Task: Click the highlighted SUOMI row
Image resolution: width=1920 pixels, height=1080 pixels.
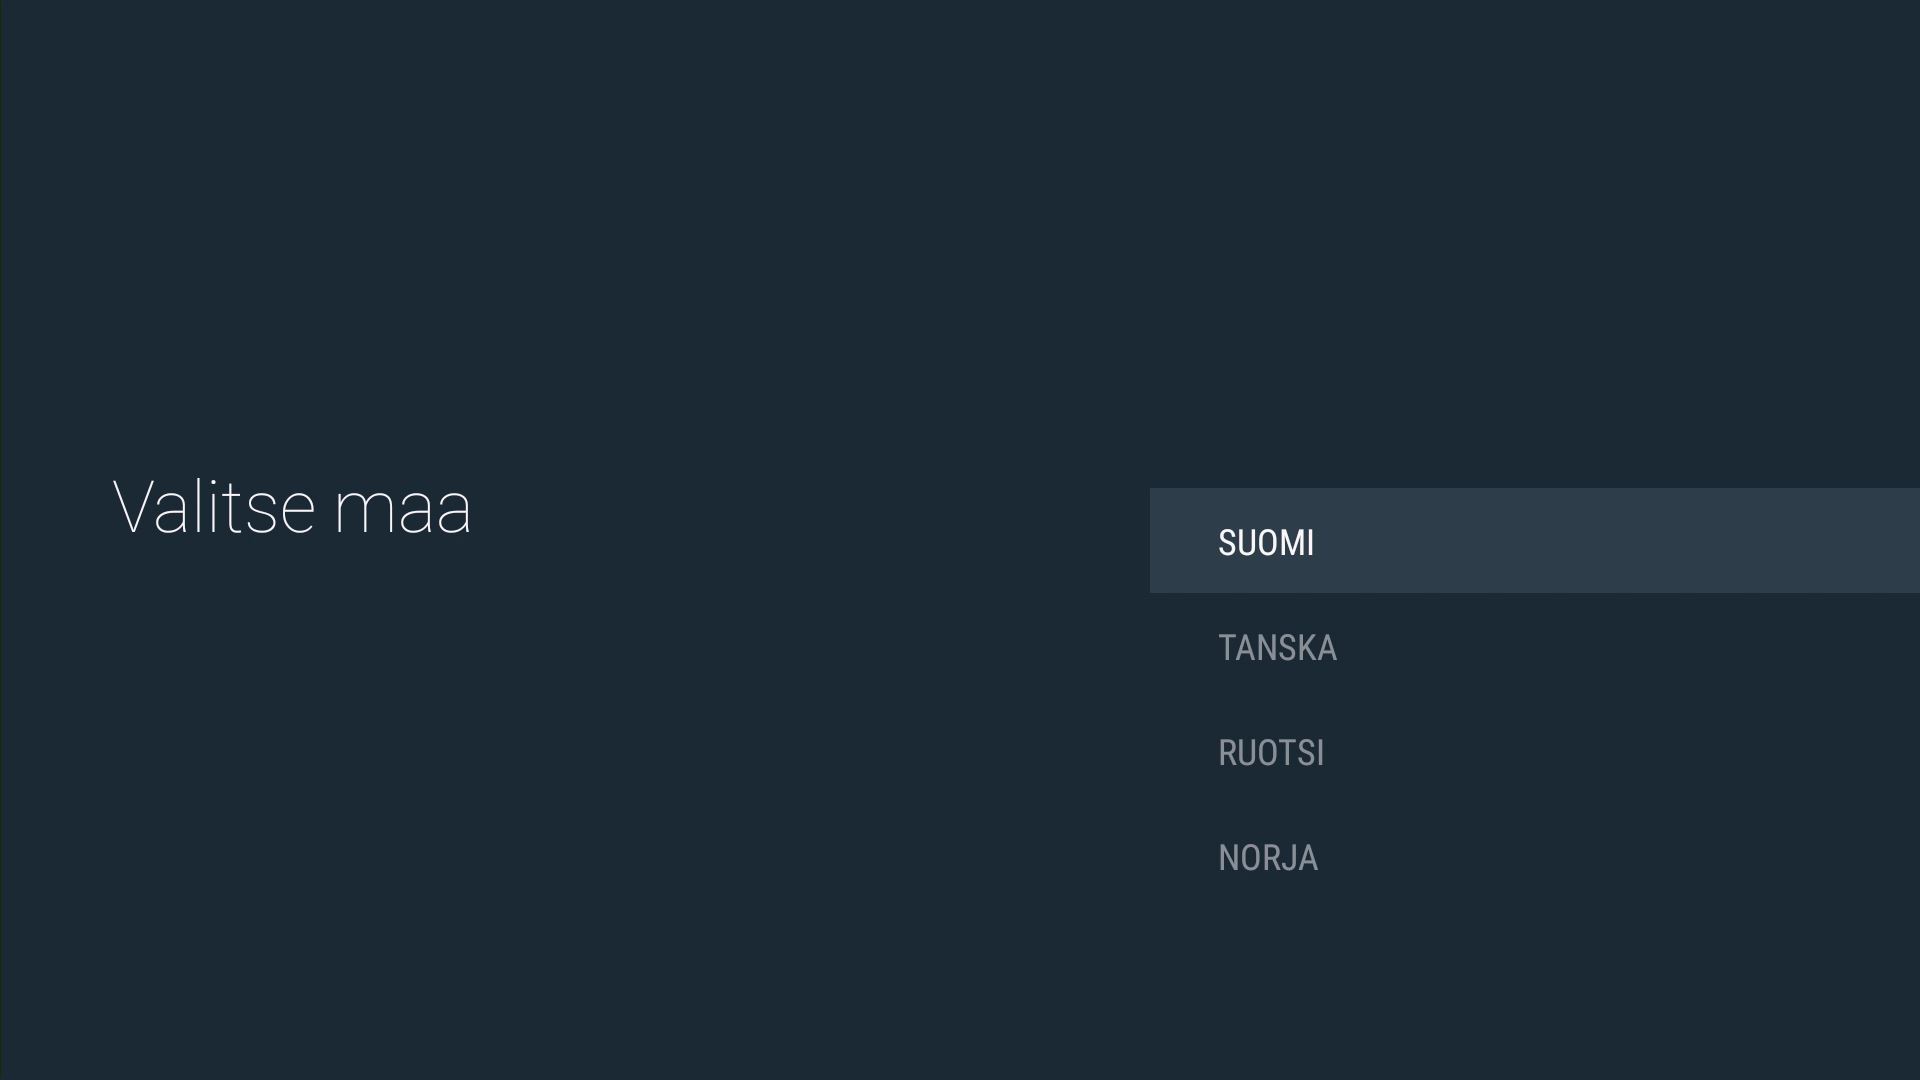Action: (x=1534, y=540)
